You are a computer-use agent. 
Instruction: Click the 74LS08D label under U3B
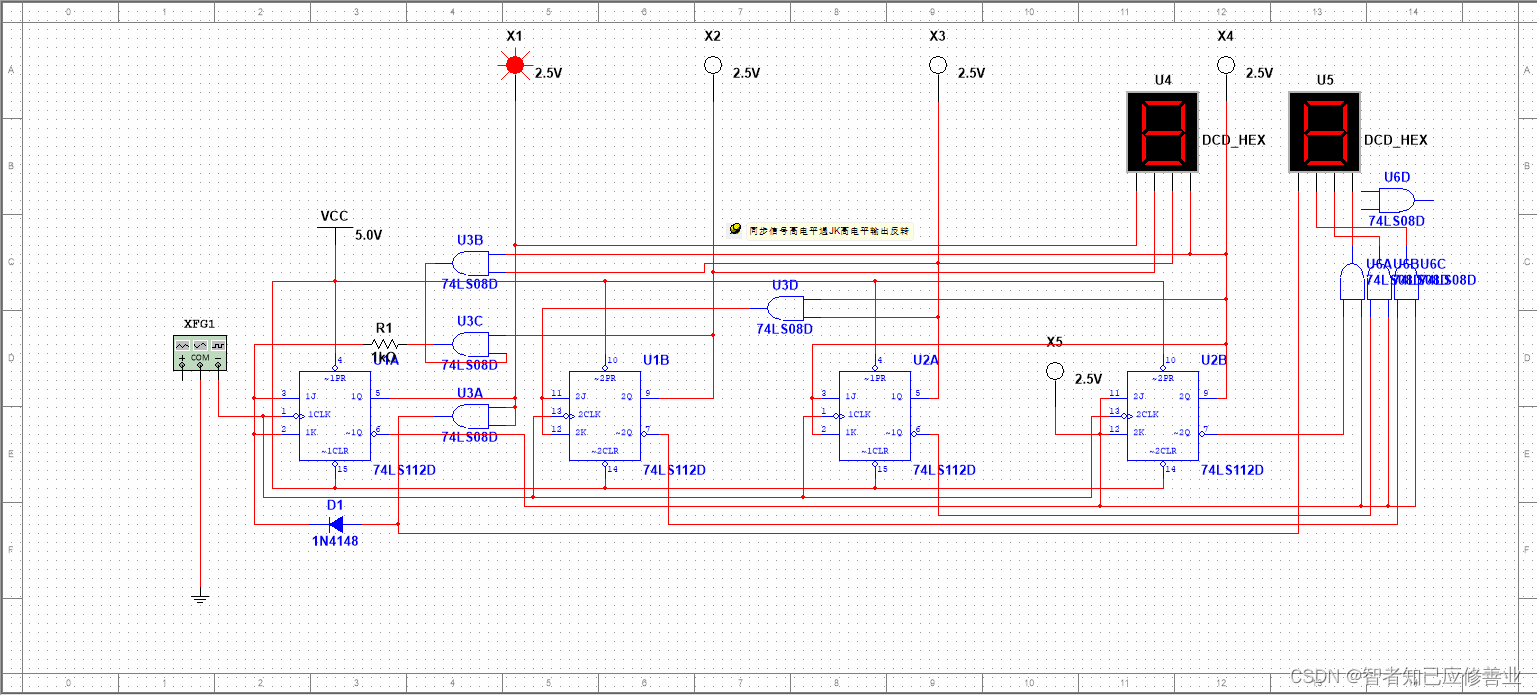click(469, 284)
